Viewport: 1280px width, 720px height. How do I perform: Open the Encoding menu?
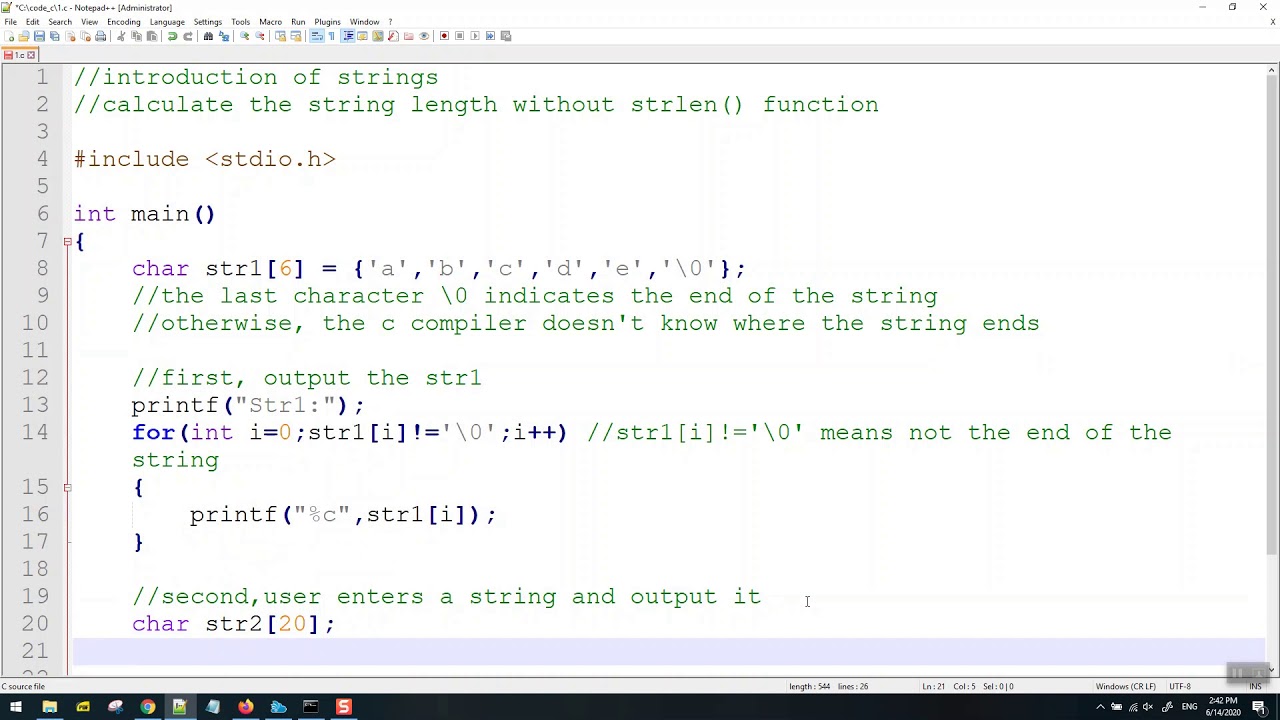tap(124, 22)
